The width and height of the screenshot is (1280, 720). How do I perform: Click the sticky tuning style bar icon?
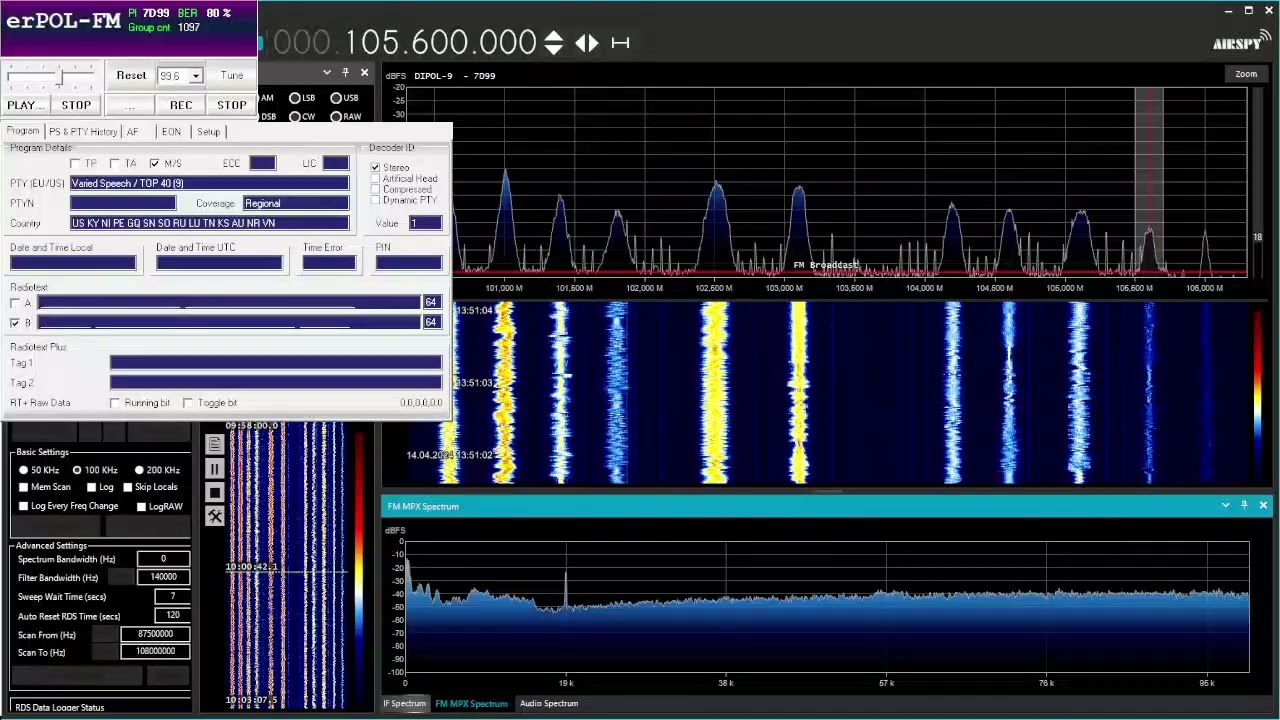click(x=620, y=43)
